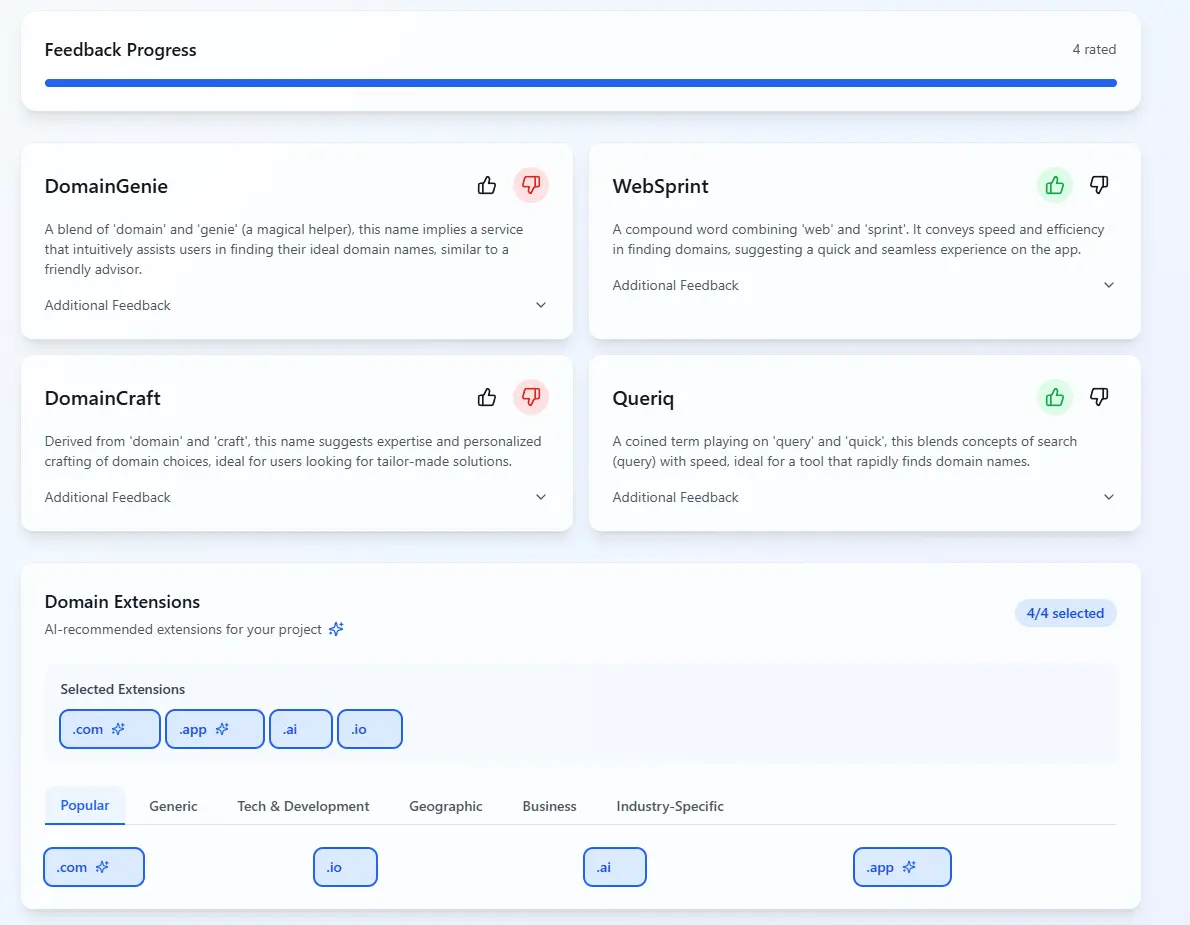Click the sparkle icon next to AI-recommended extensions text
This screenshot has height=925, width=1190.
point(336,628)
